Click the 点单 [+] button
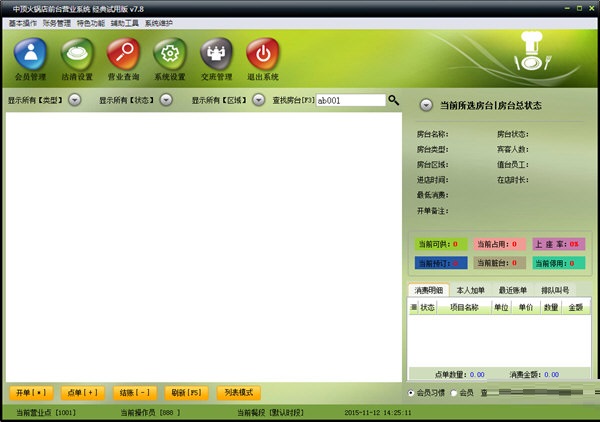 (x=82, y=393)
